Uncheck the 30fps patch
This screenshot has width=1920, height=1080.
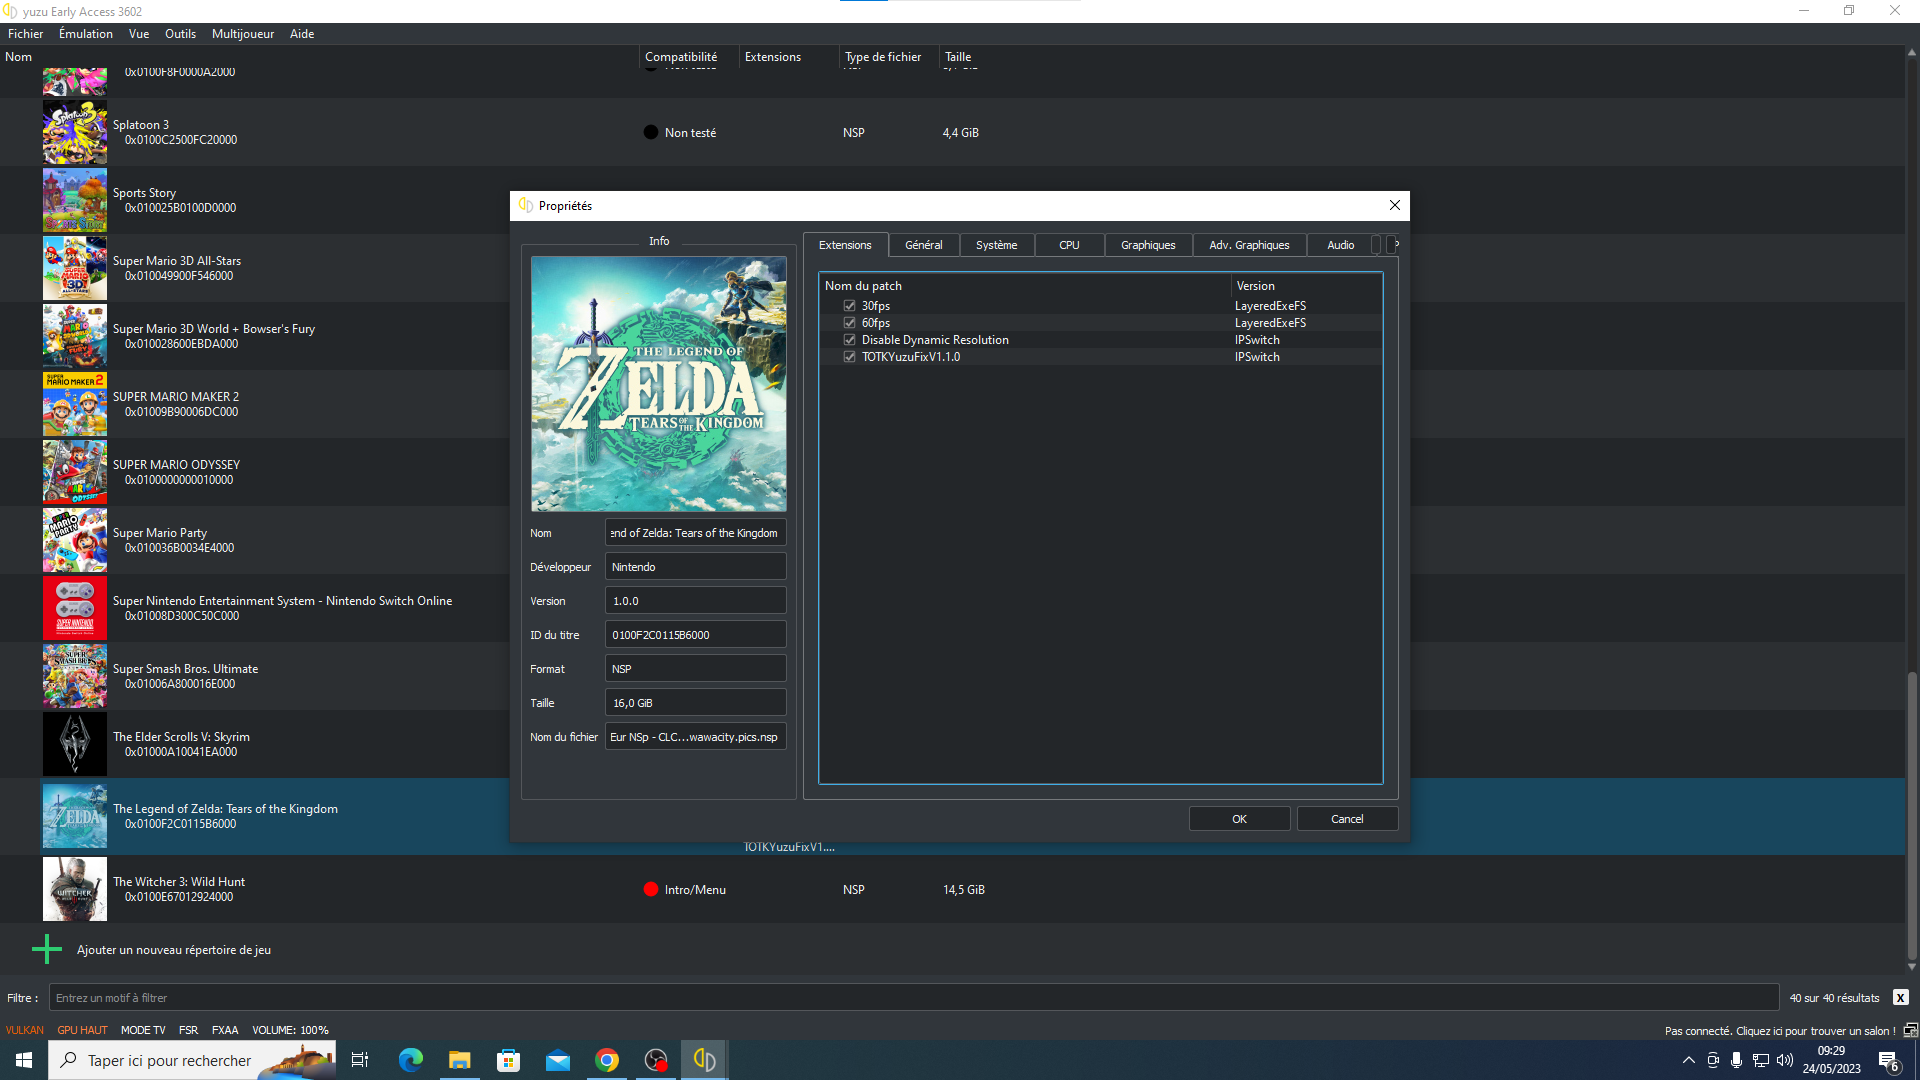[850, 306]
